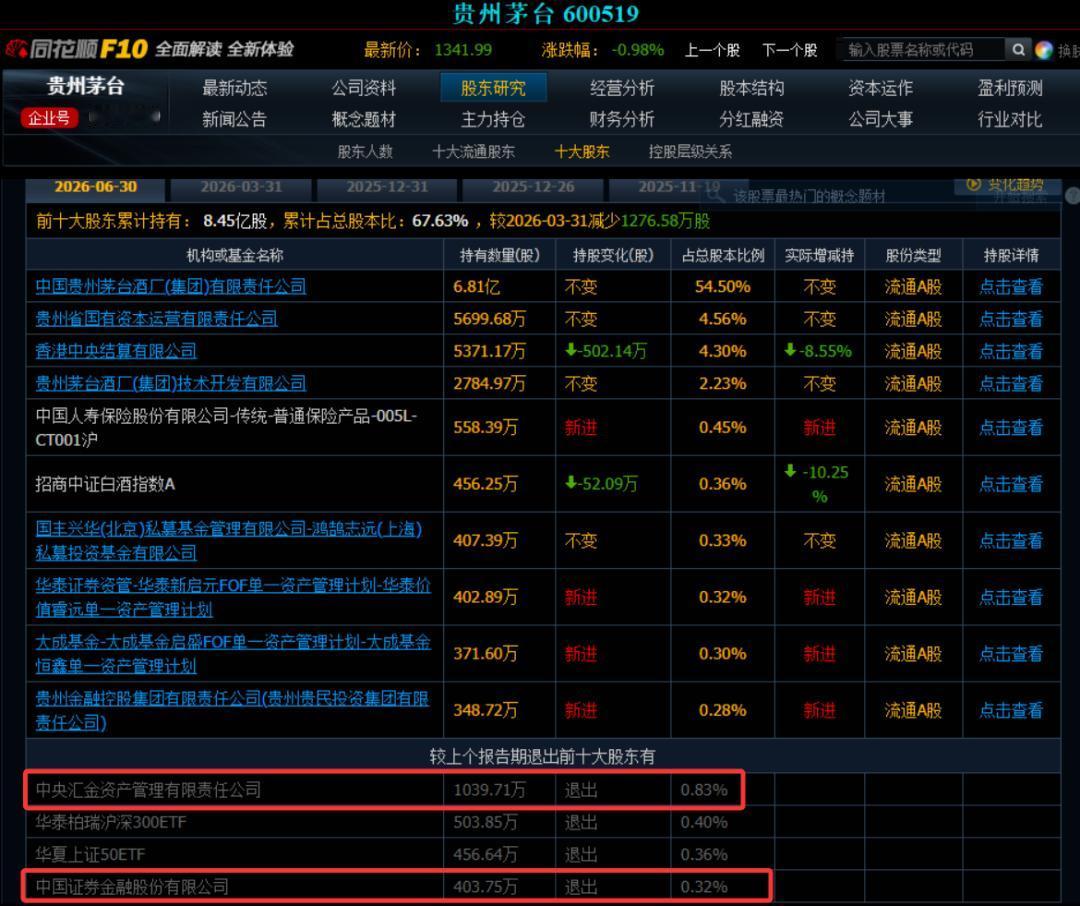
Task: Switch to 十大流通股东 sub-tab
Action: 473,152
